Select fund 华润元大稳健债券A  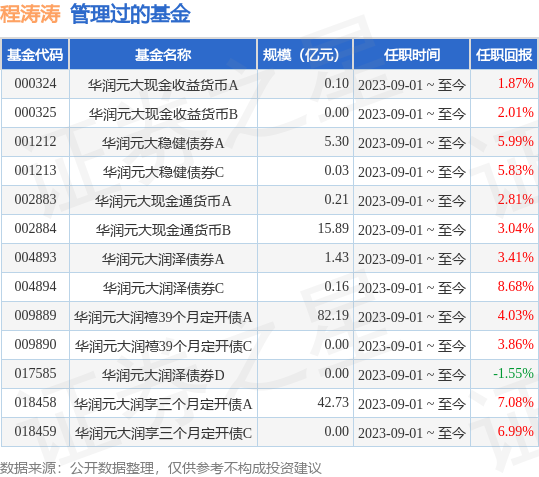click(x=163, y=143)
